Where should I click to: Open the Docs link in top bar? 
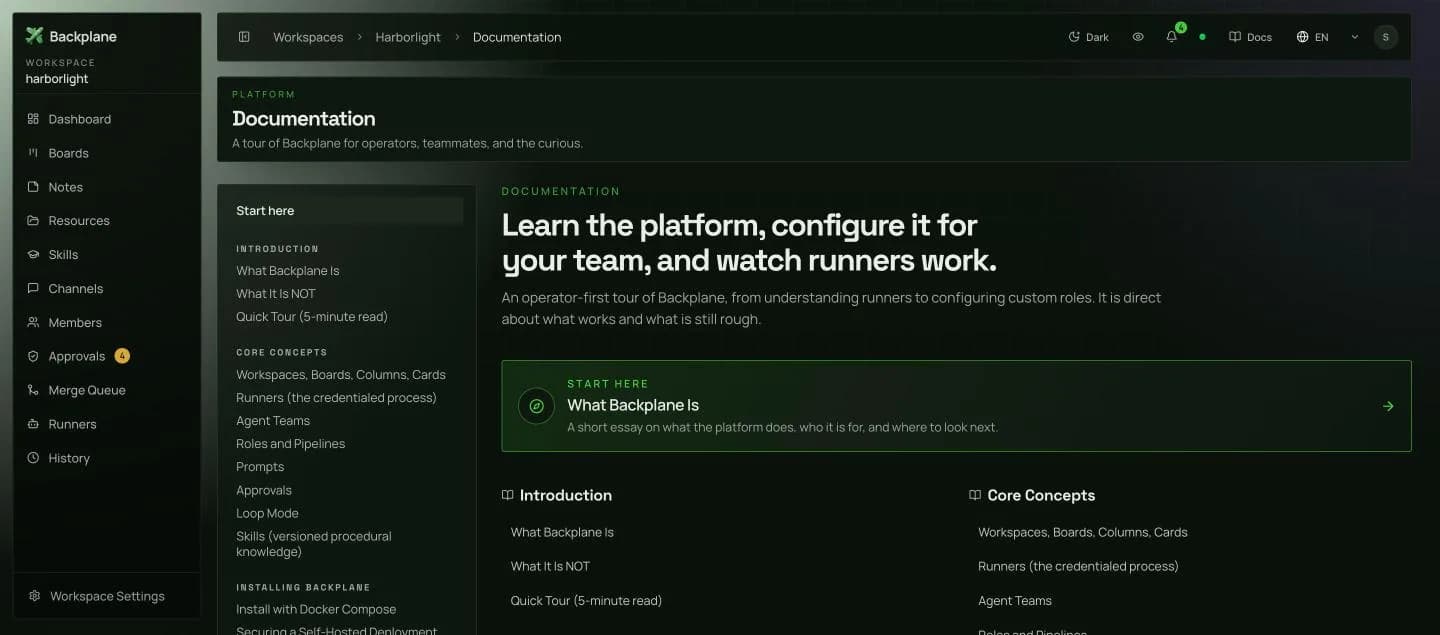1251,37
